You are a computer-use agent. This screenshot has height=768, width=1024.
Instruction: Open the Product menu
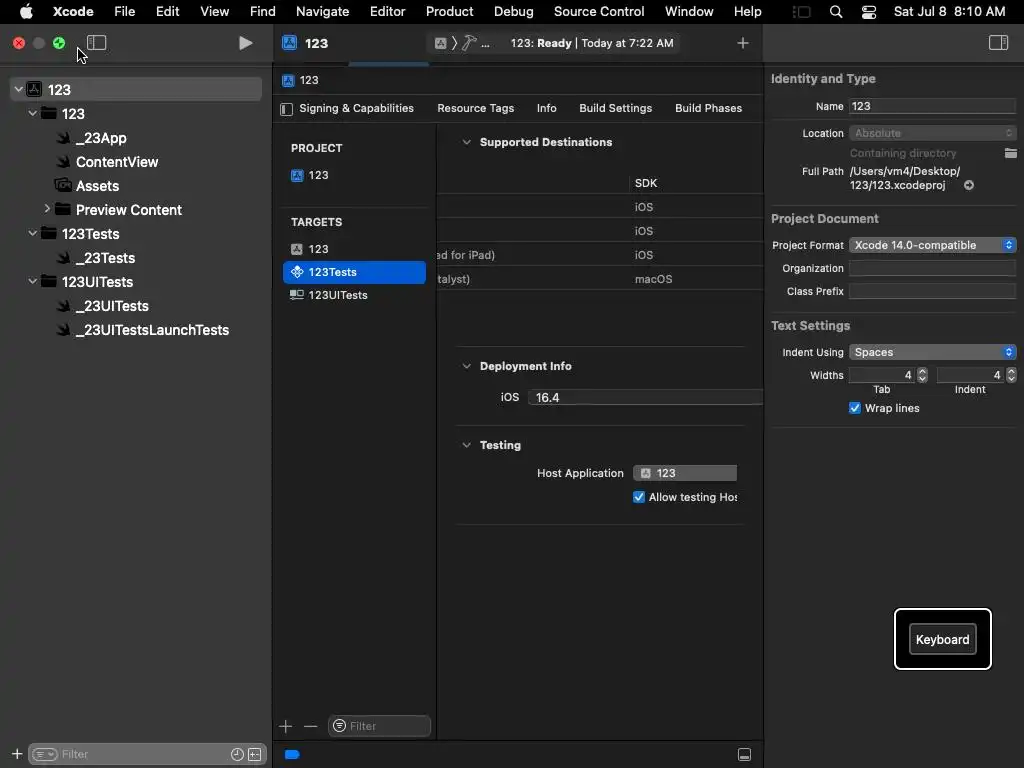click(449, 12)
